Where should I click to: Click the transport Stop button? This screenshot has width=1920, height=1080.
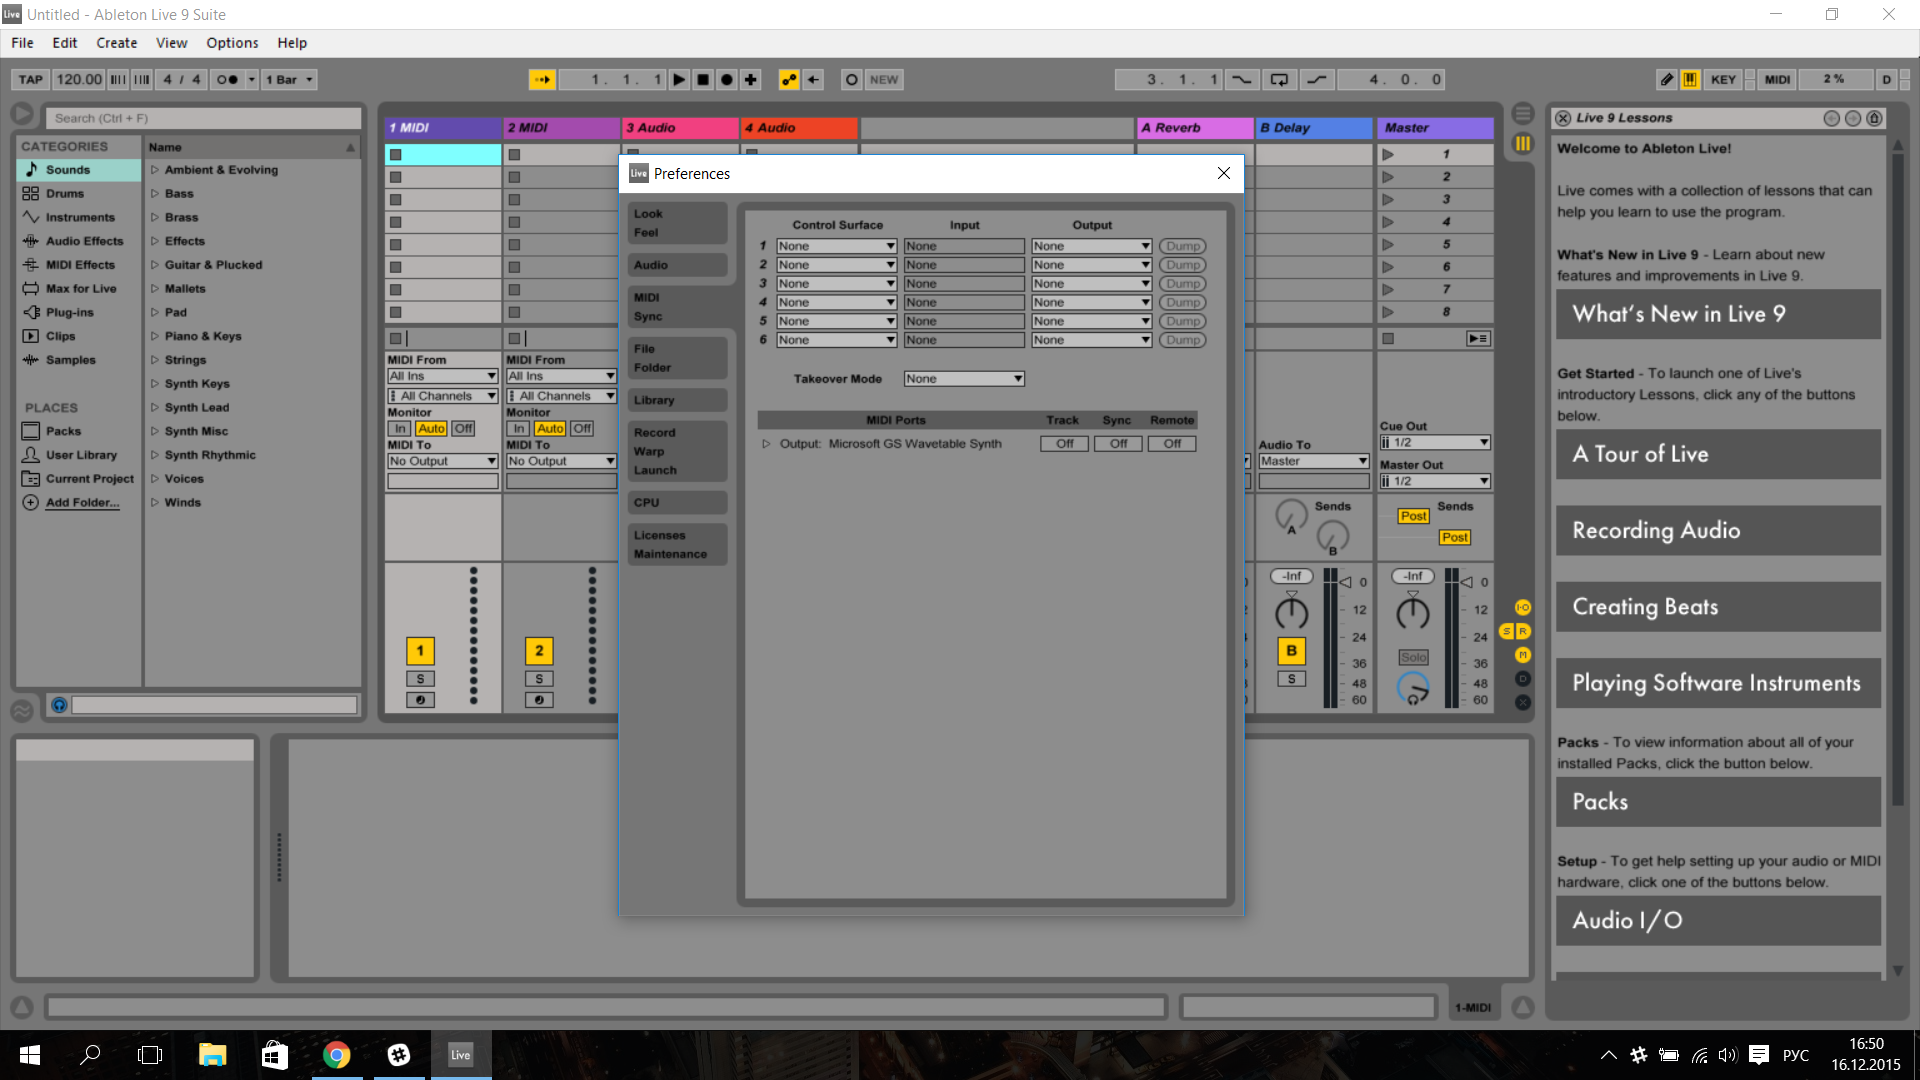pos(703,80)
